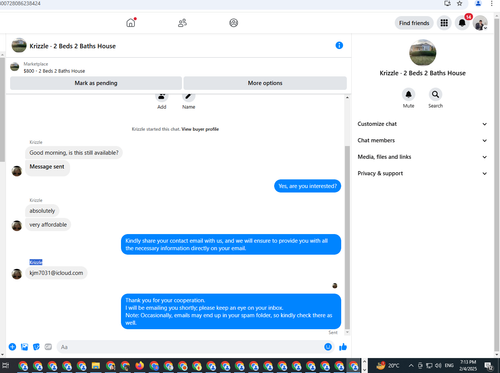Open Krizzle - 2 Beds 2 Baths House header title
The image size is (500, 373).
73,46
